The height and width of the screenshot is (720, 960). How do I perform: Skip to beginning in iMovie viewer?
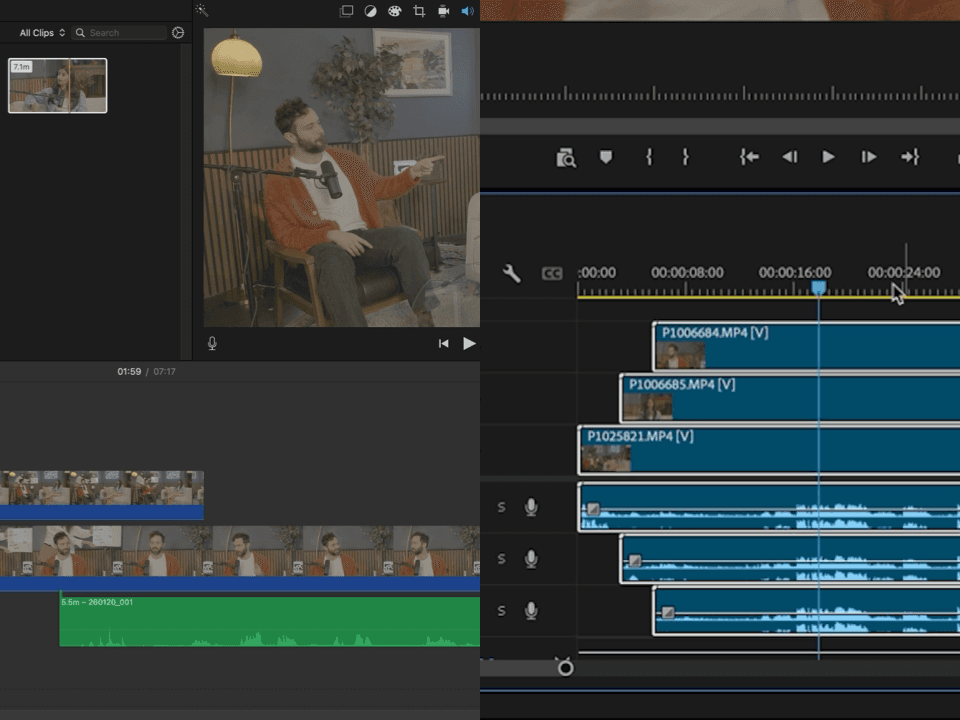[443, 343]
